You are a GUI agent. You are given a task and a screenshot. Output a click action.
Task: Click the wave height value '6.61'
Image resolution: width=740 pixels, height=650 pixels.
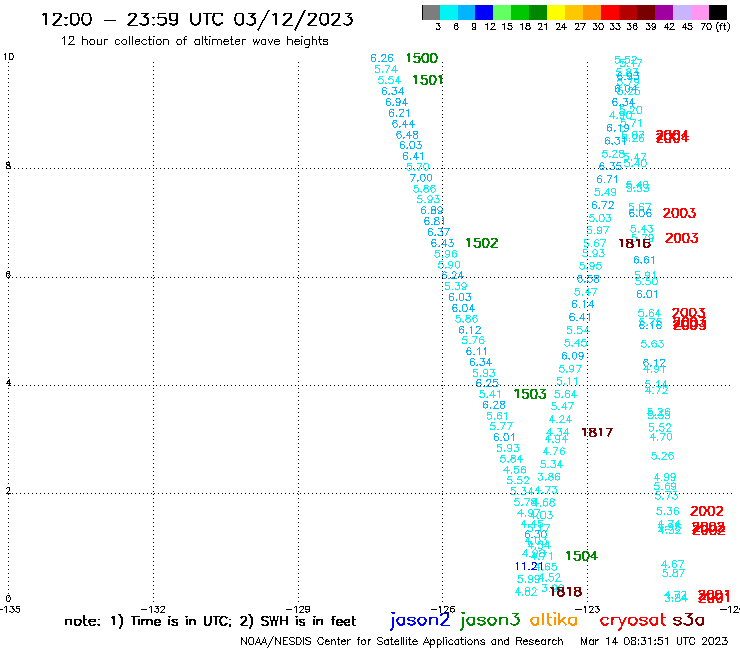tap(644, 260)
